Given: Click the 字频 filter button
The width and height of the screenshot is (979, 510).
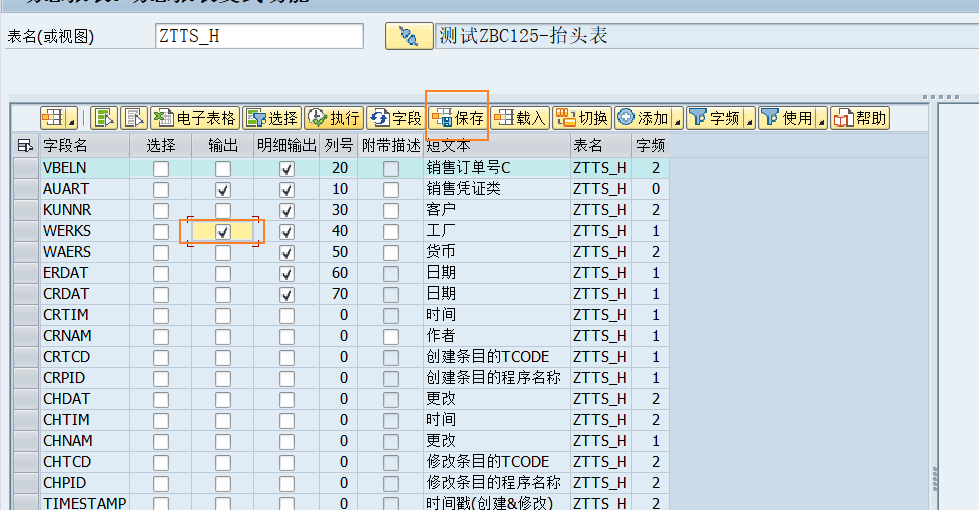Looking at the screenshot, I should (716, 118).
